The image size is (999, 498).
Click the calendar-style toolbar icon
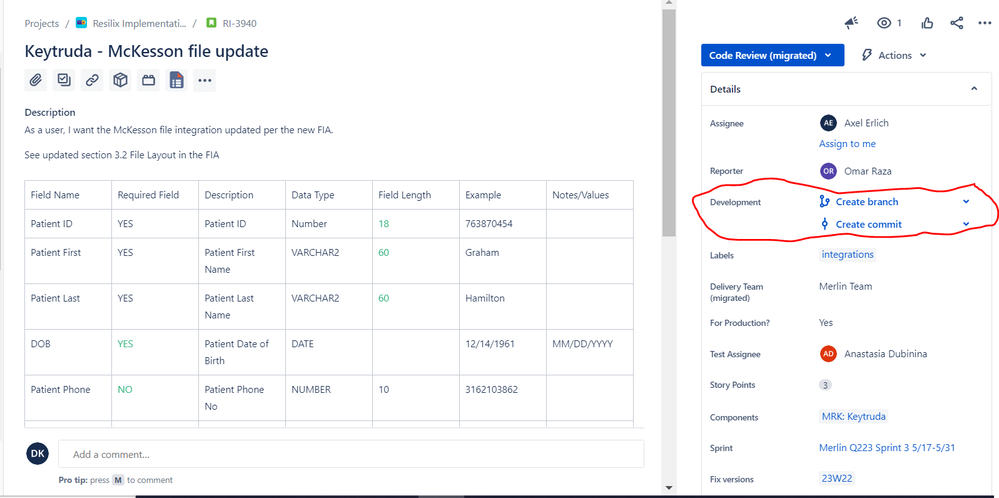coord(148,80)
